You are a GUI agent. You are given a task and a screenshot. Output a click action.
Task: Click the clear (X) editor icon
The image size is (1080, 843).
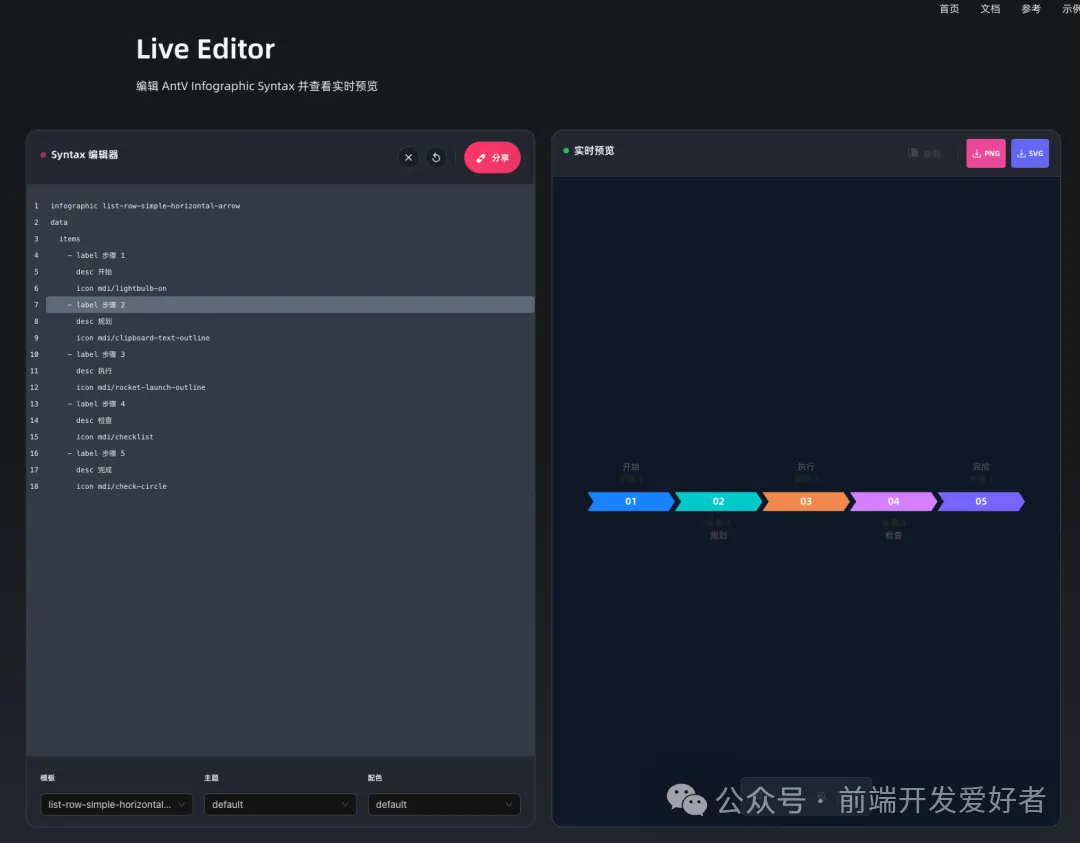(x=408, y=158)
